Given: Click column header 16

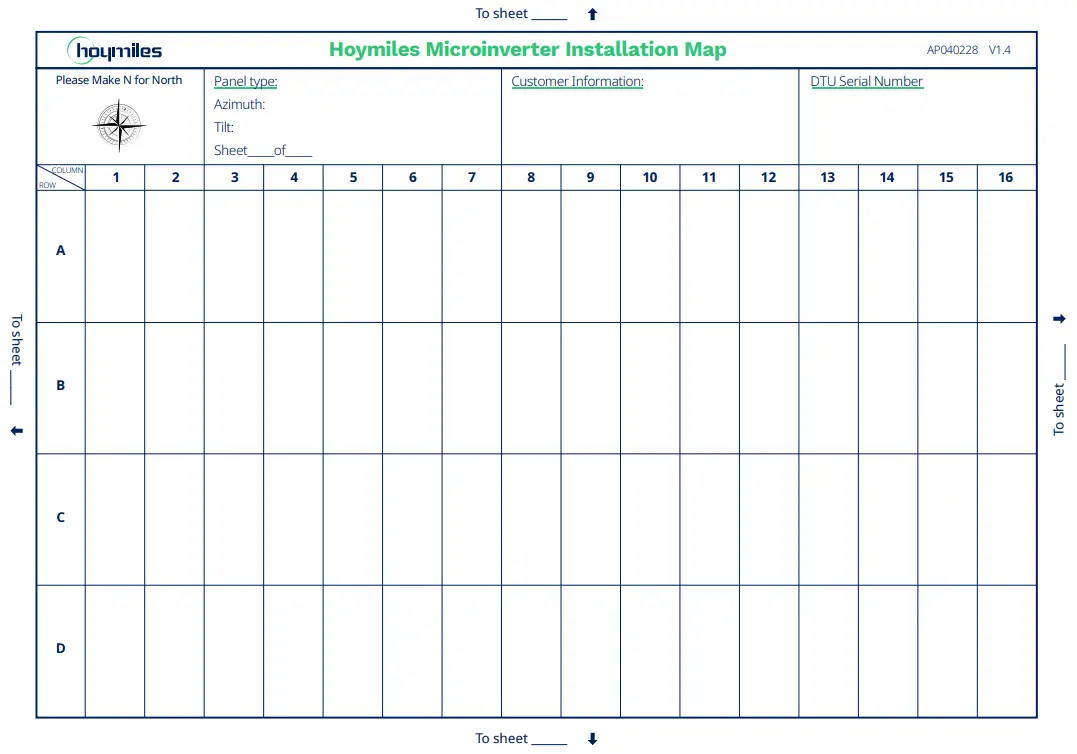Looking at the screenshot, I should pos(1006,177).
